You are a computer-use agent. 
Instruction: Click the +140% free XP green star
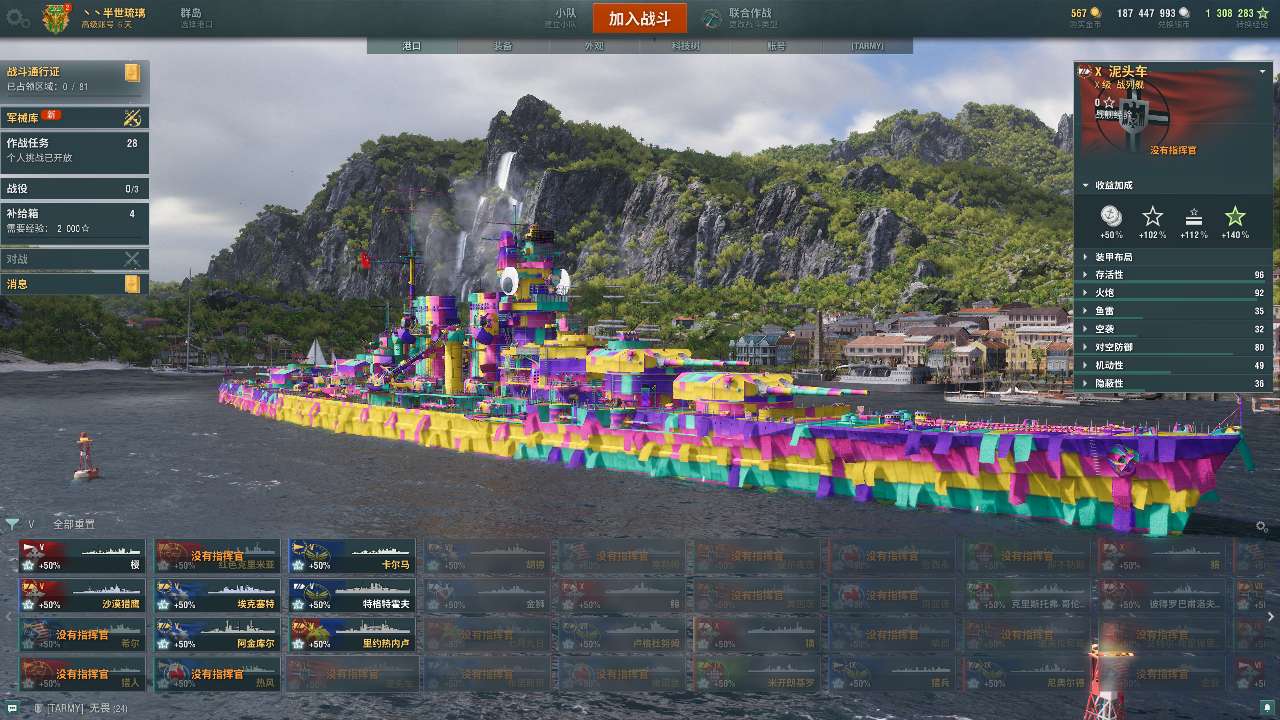[x=1235, y=216]
